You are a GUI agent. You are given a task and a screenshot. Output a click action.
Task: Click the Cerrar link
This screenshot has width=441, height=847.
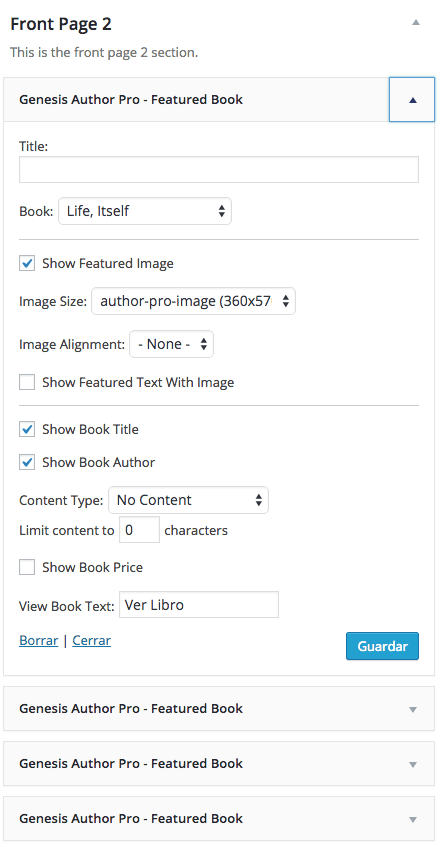click(91, 641)
